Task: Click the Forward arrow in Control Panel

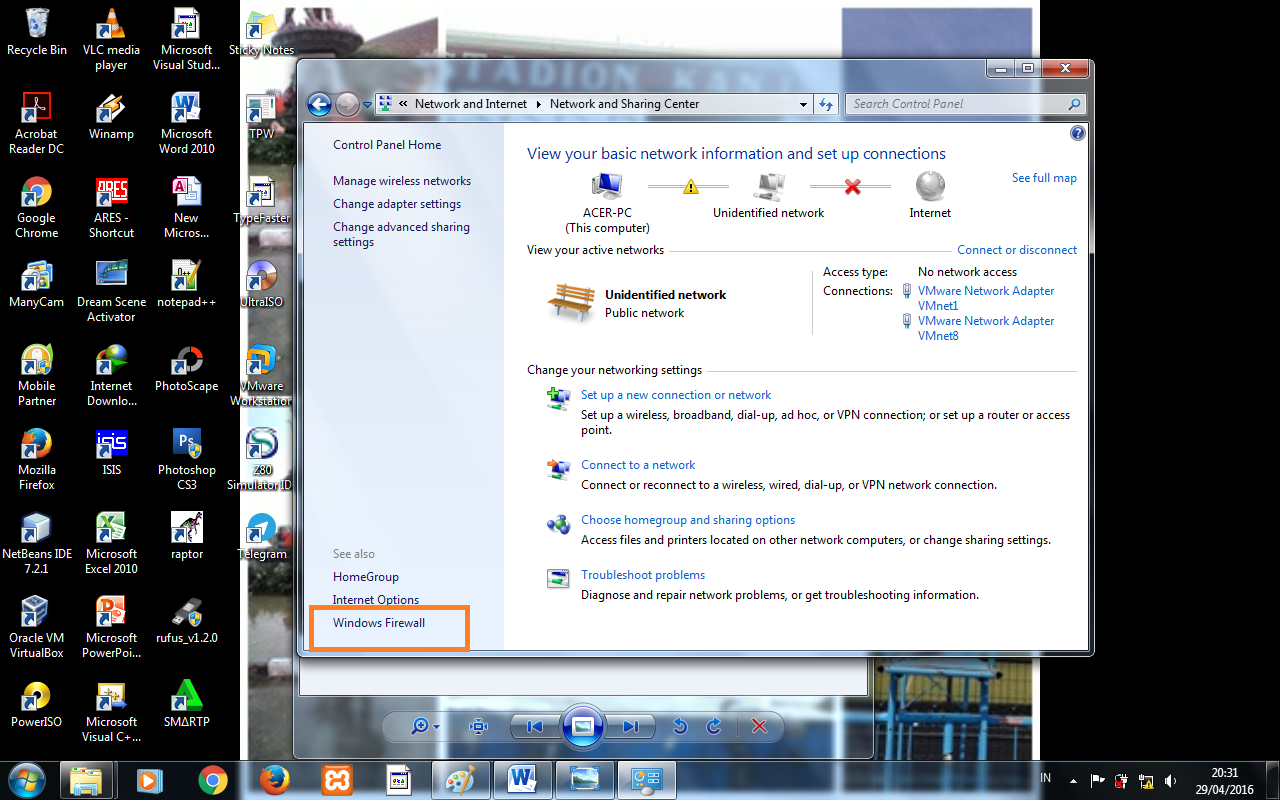Action: (x=347, y=104)
